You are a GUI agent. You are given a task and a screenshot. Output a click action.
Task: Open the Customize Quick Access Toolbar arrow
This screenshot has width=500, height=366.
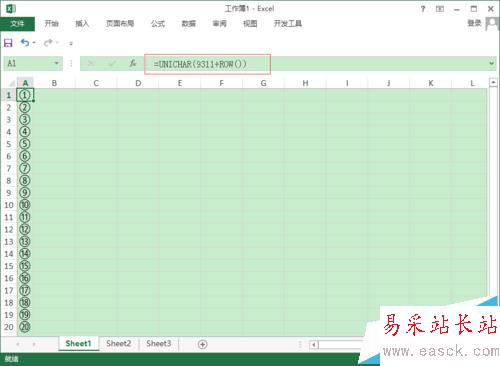71,43
